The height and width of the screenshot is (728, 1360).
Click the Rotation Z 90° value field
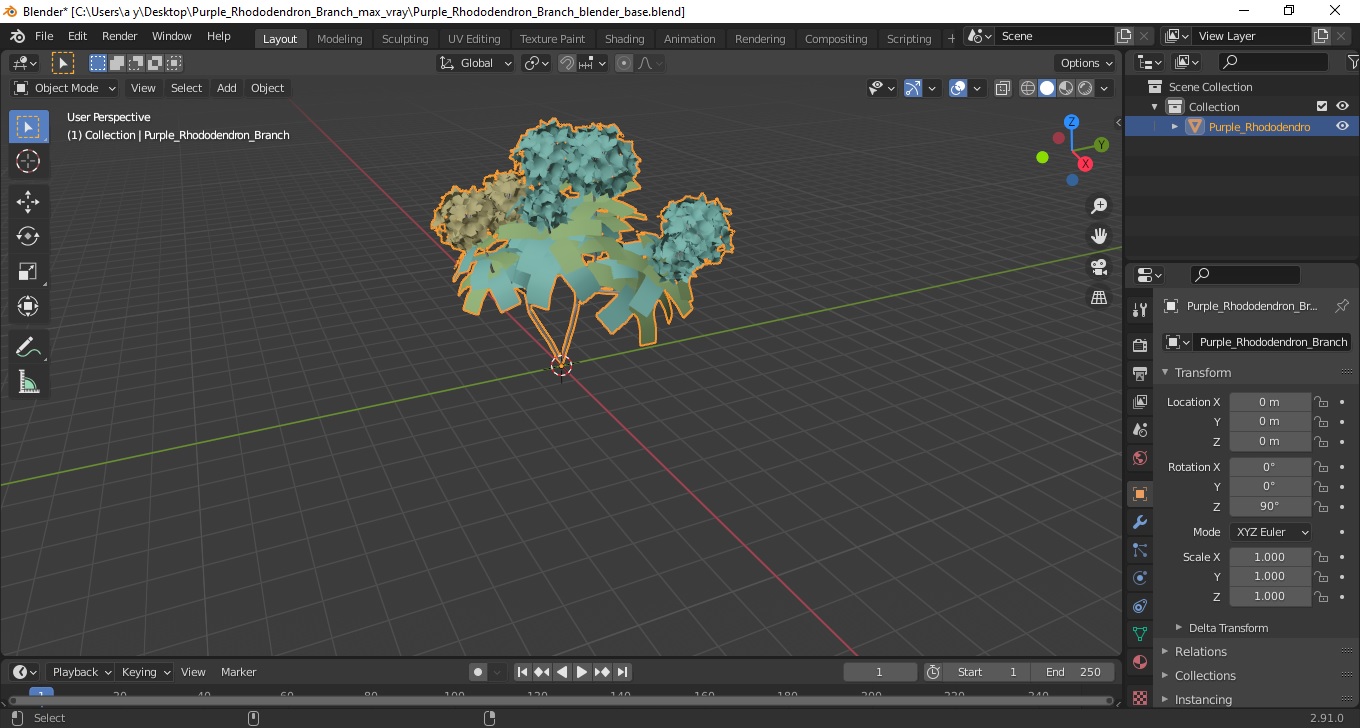pos(1269,506)
